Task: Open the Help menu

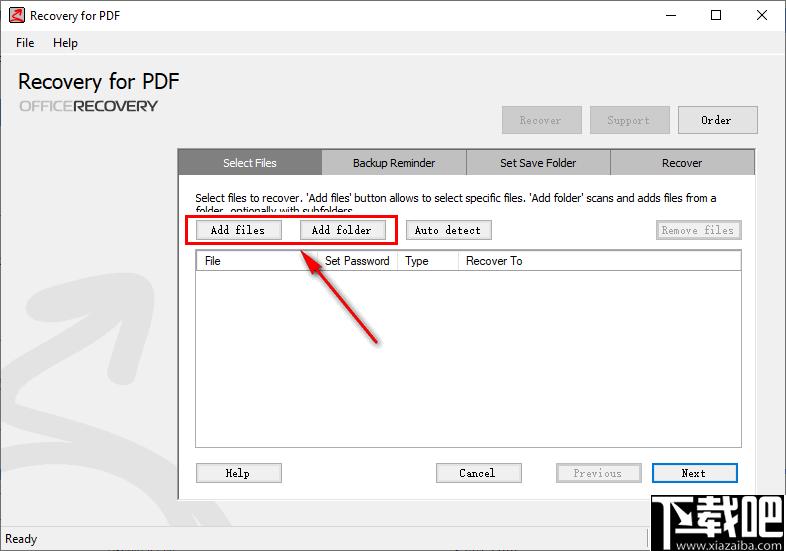Action: tap(65, 43)
